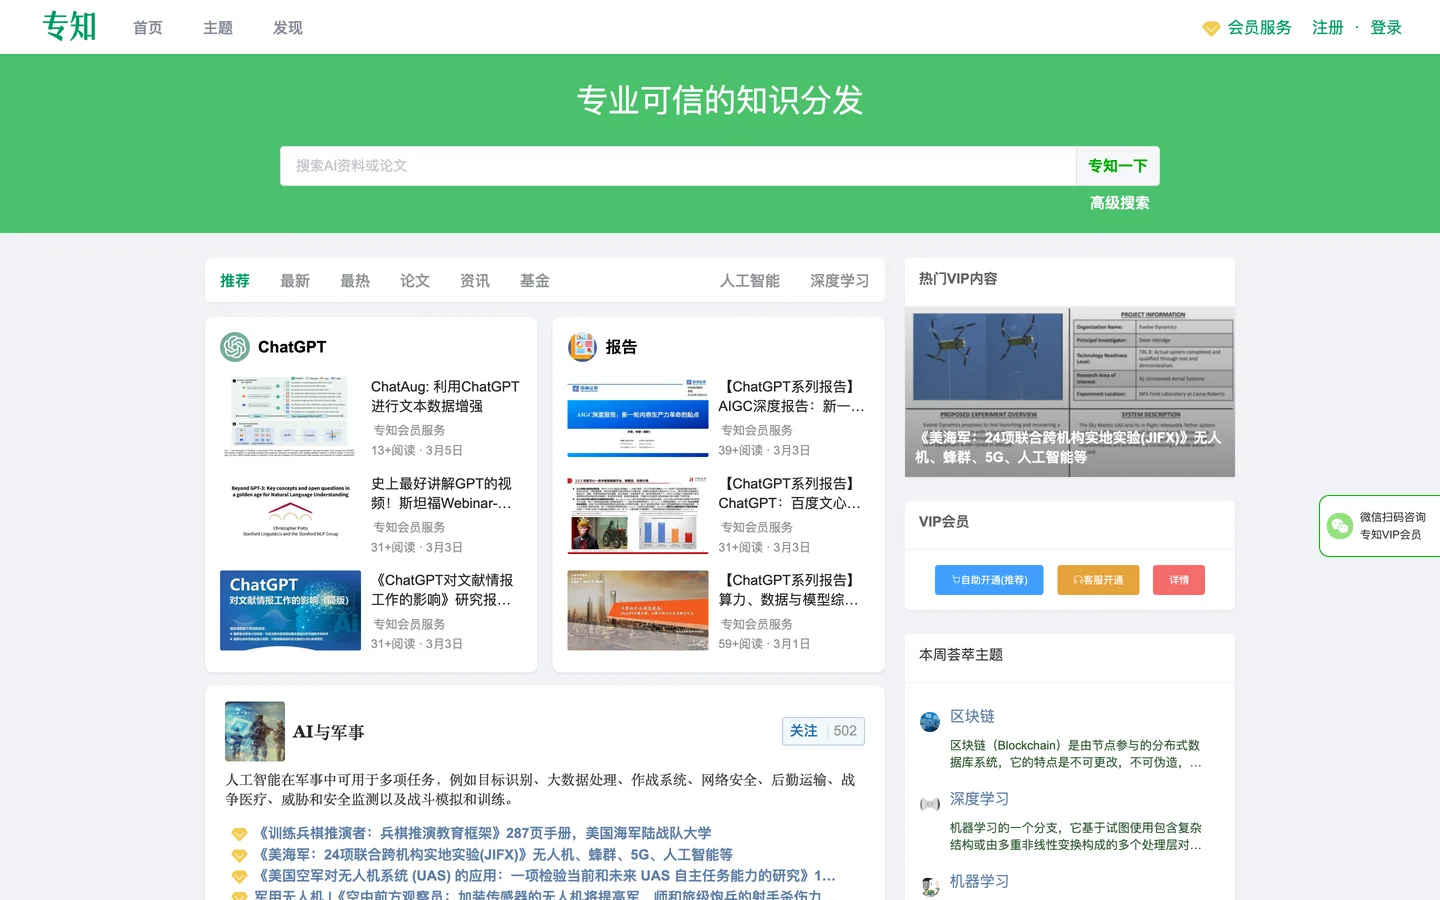Open the 区块链 topic link
Viewport: 1440px width, 900px height.
point(972,717)
